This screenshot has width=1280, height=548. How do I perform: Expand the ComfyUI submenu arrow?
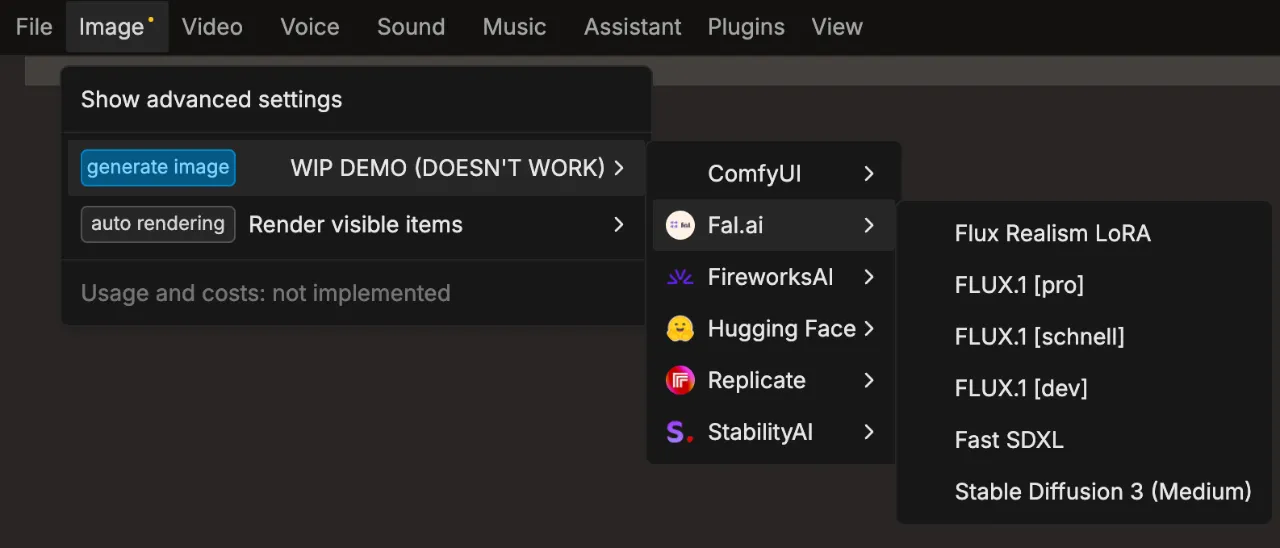tap(869, 174)
